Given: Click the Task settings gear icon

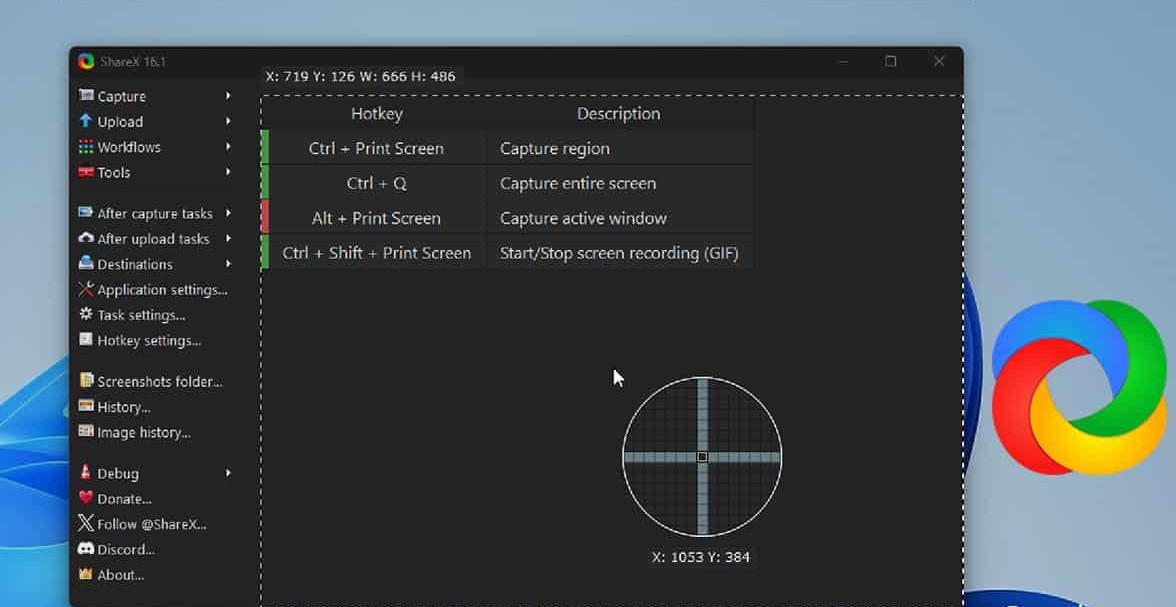Looking at the screenshot, I should tap(86, 314).
